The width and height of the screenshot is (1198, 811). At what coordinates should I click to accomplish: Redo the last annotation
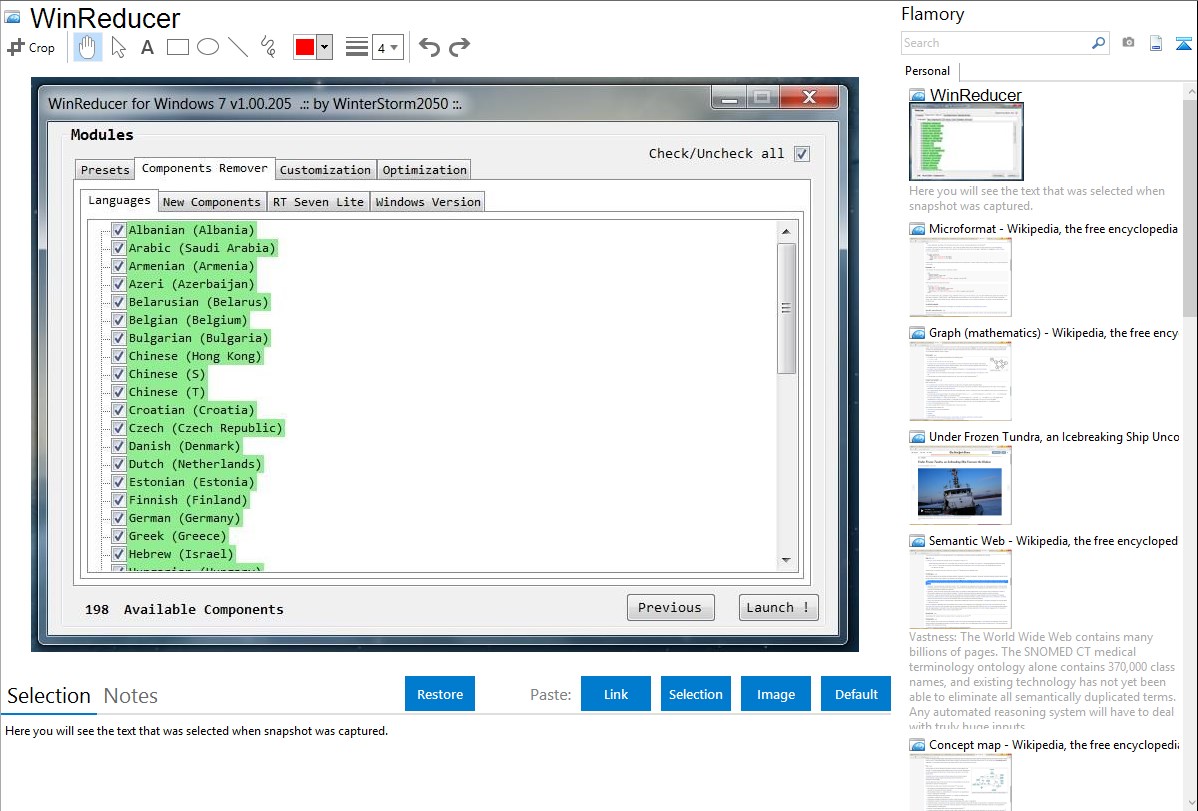(x=459, y=47)
